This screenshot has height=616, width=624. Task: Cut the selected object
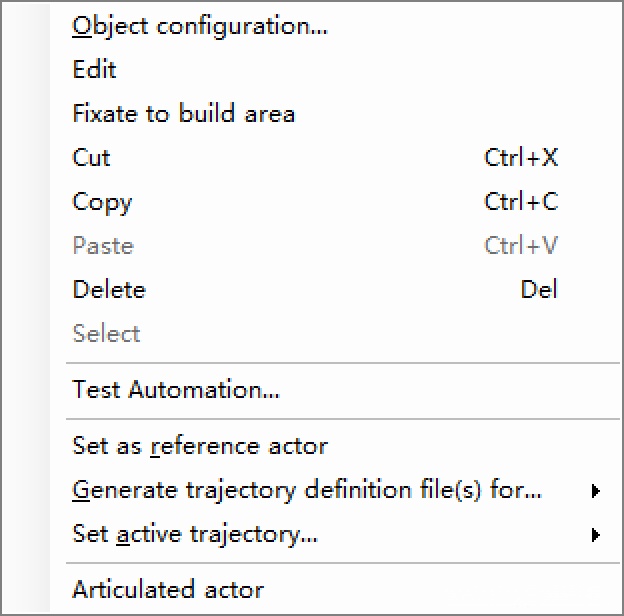click(92, 158)
